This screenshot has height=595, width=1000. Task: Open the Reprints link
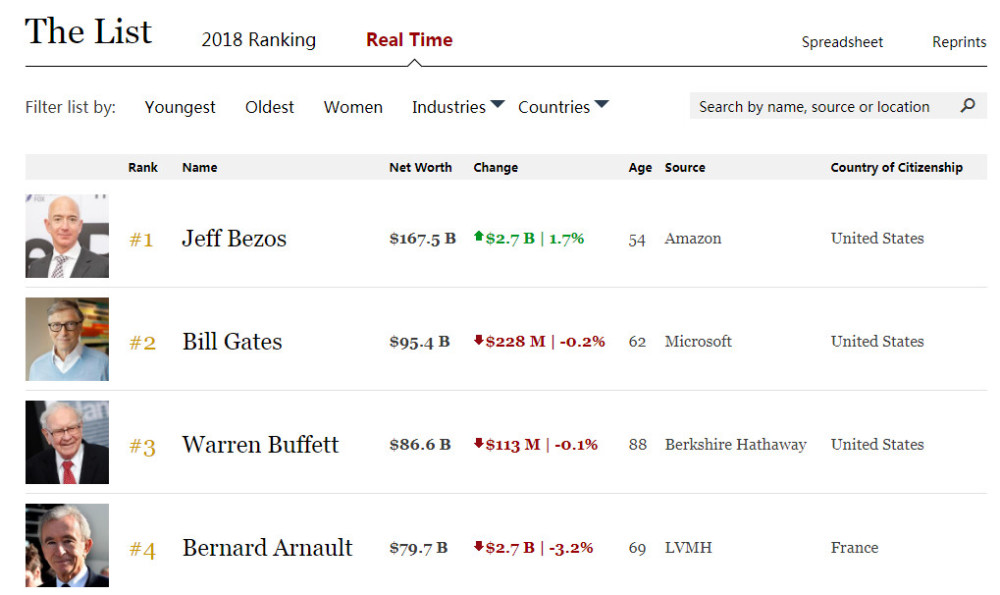click(959, 42)
